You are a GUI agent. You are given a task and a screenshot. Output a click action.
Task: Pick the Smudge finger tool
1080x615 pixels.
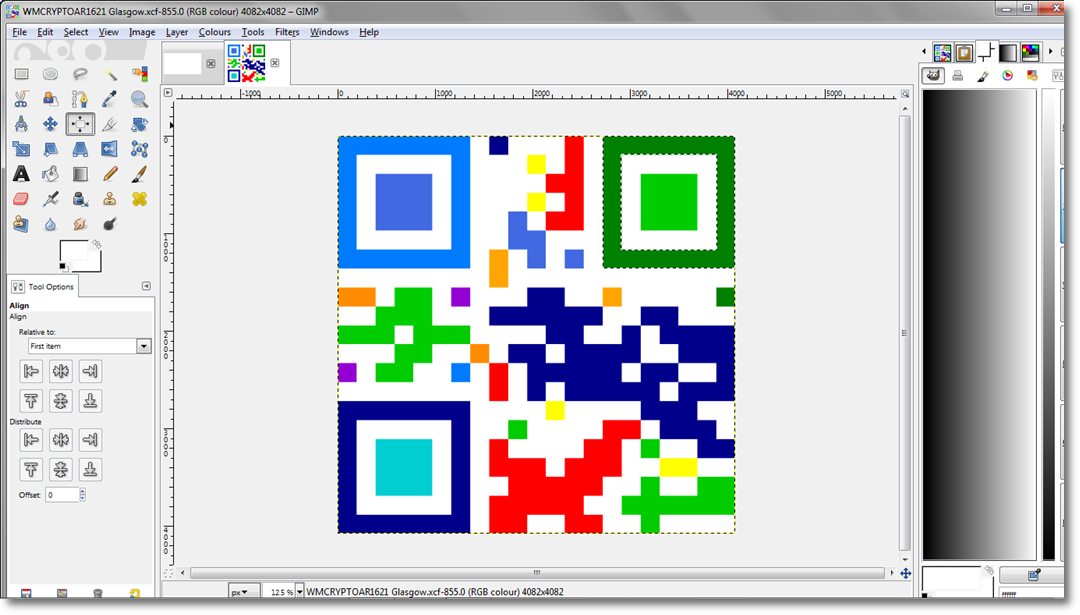(x=80, y=224)
